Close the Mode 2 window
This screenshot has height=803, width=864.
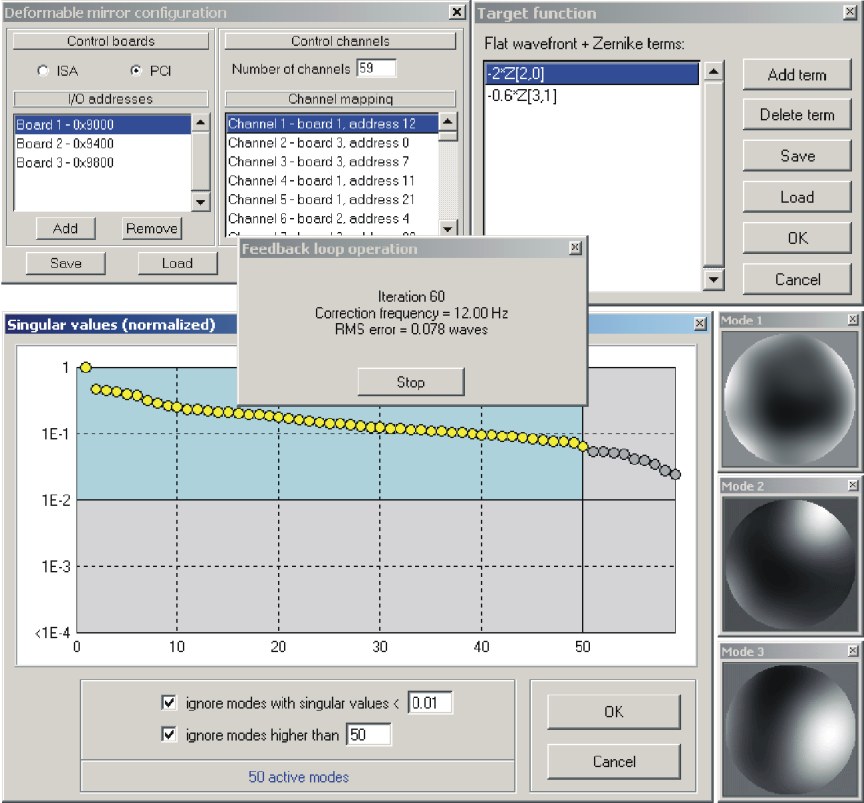pyautogui.click(x=852, y=484)
